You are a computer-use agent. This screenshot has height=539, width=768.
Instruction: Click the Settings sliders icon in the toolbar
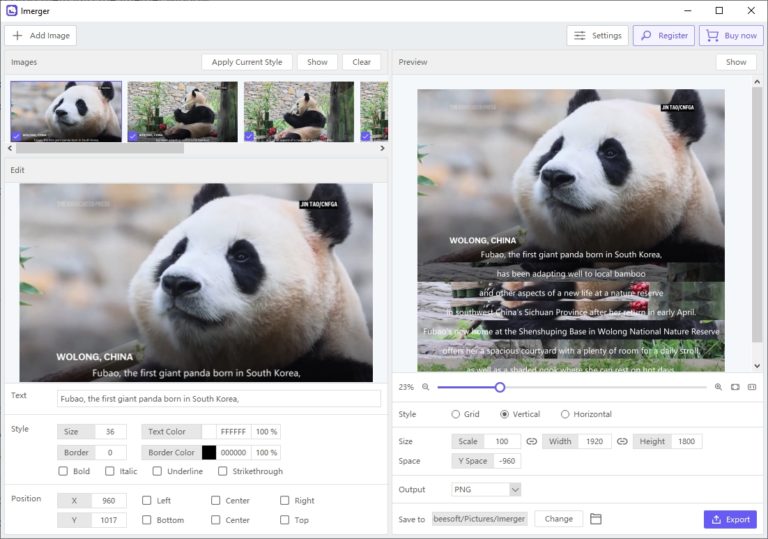point(579,36)
